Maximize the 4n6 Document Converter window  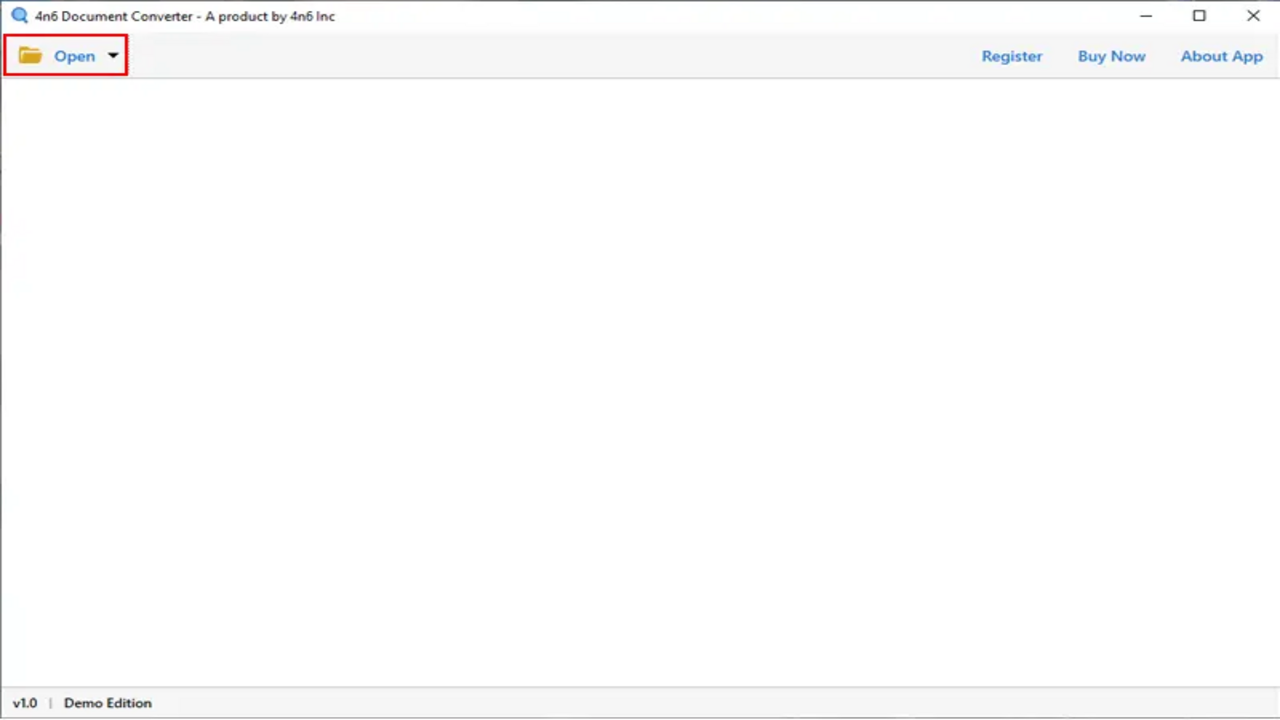1199,16
